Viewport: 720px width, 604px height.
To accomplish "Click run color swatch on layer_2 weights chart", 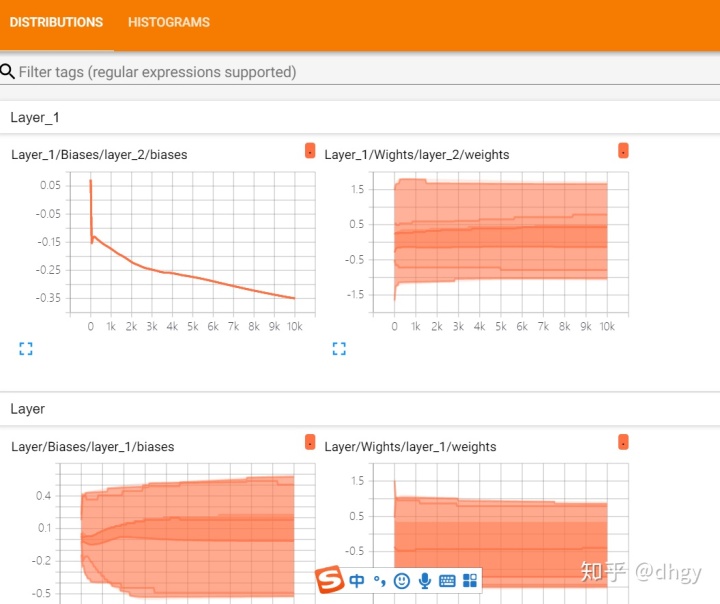I will point(623,151).
